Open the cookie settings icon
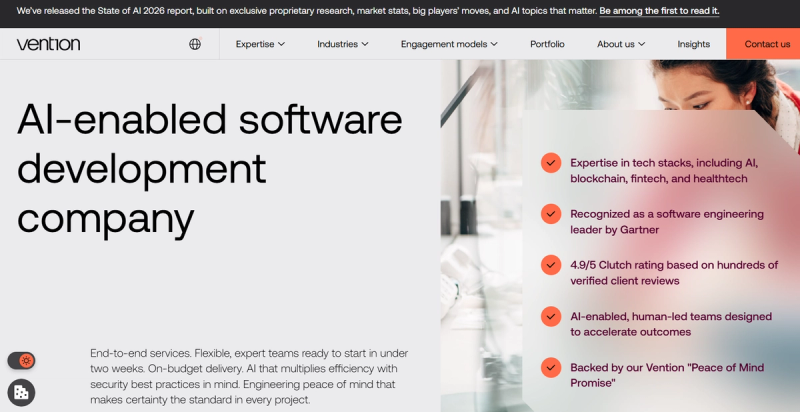 (21, 393)
